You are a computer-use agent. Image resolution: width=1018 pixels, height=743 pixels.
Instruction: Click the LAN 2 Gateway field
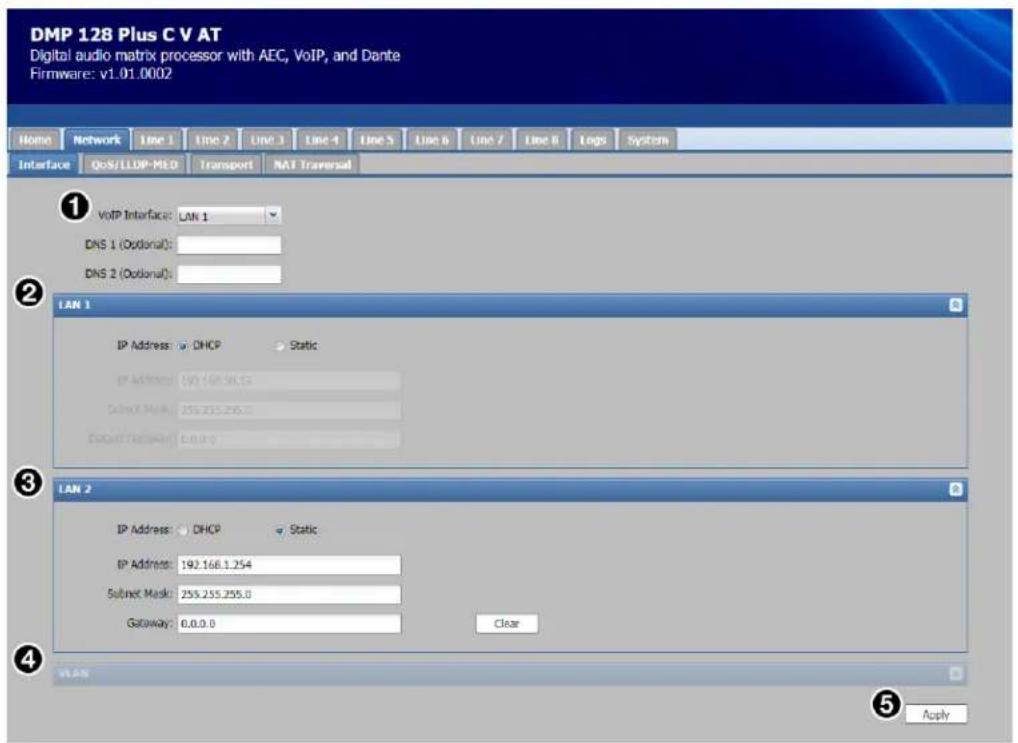point(289,623)
